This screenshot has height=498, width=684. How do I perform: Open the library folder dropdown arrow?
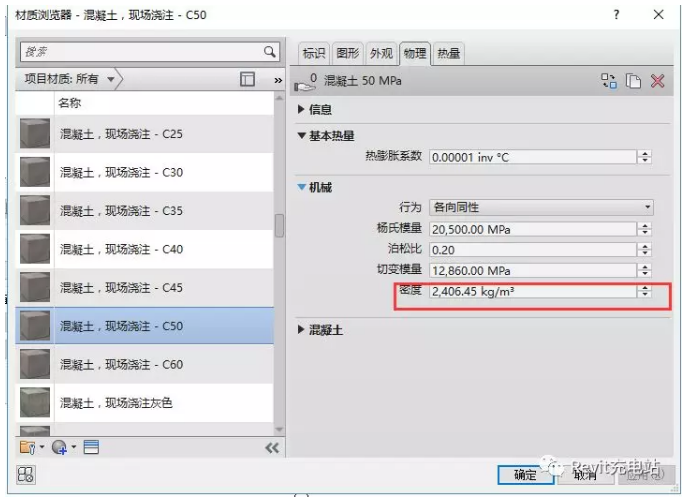click(x=42, y=447)
